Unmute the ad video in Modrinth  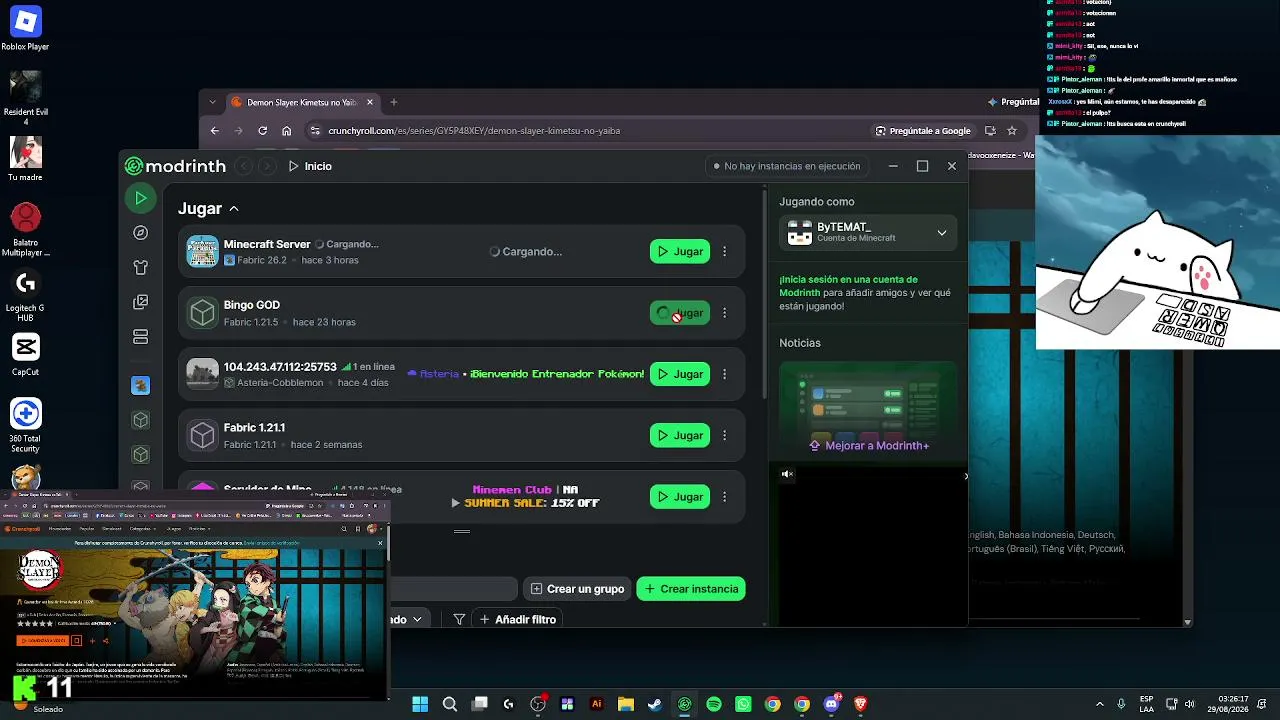(788, 475)
